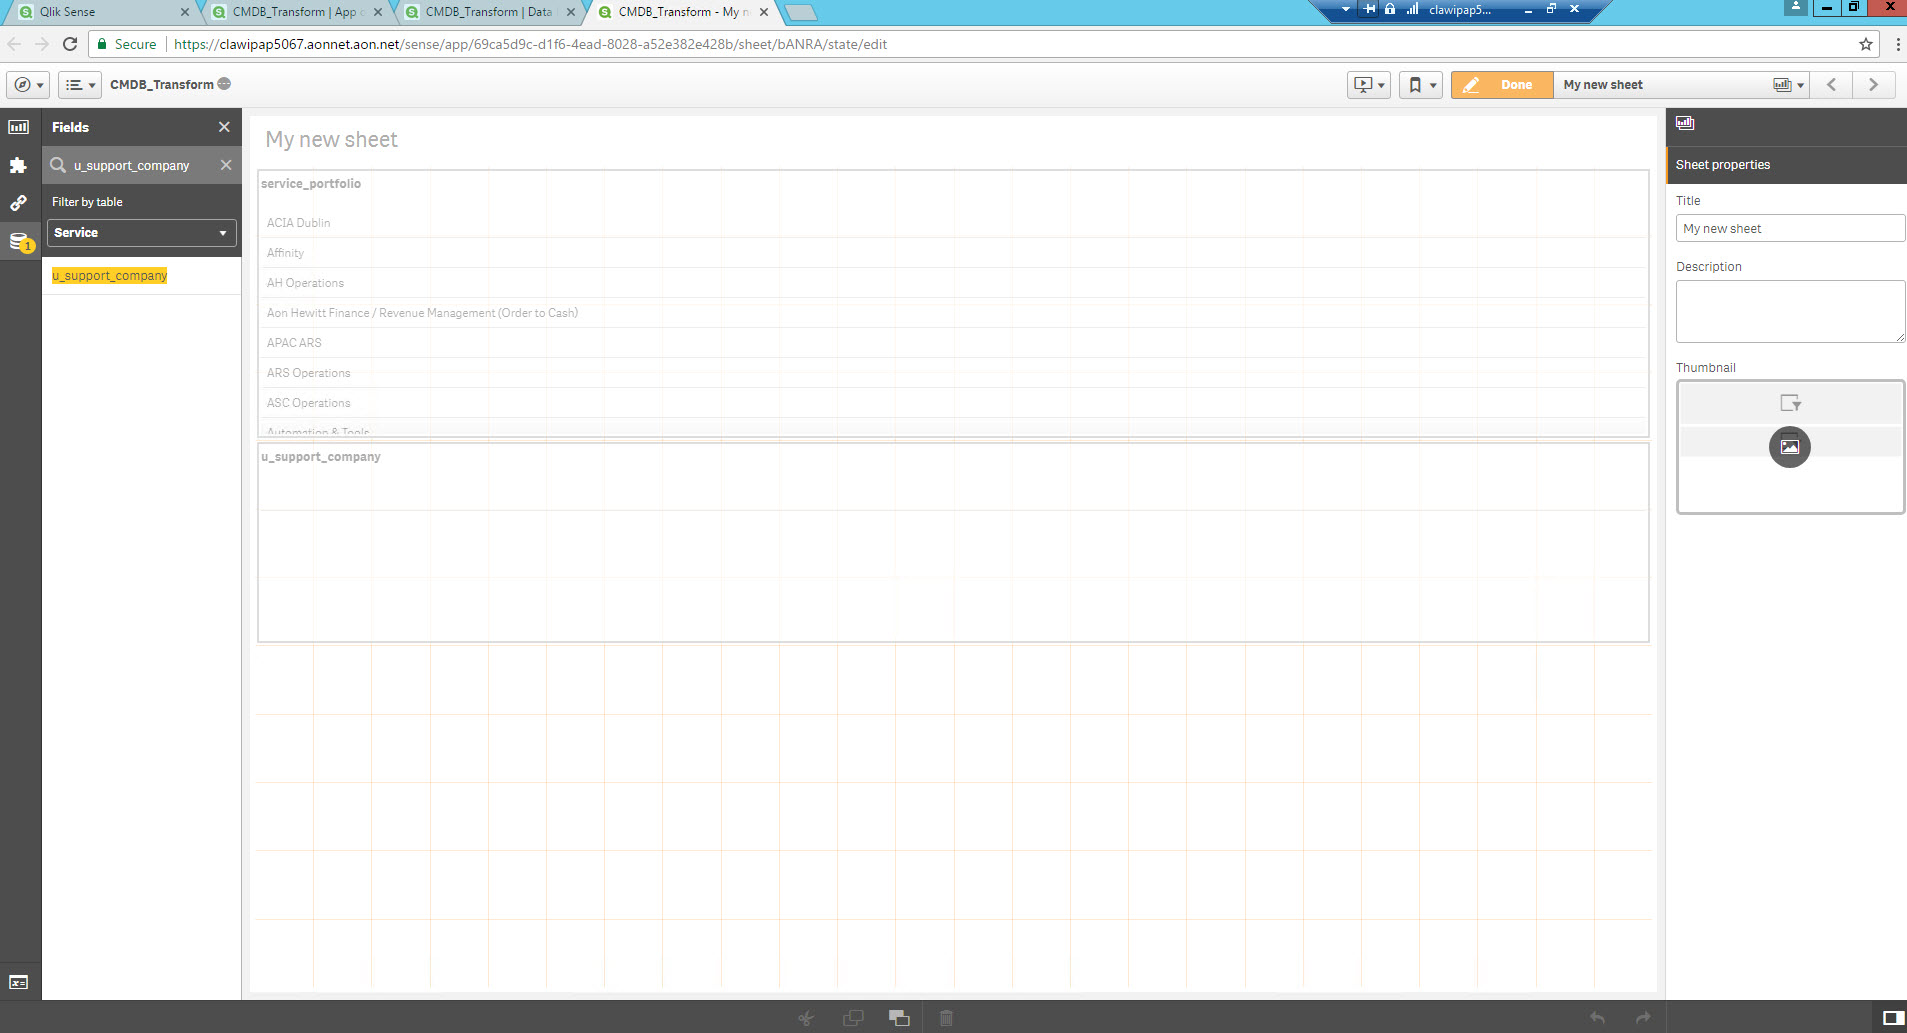Click the sheet properties panel icon
Image resolution: width=1907 pixels, height=1033 pixels.
coord(1685,123)
